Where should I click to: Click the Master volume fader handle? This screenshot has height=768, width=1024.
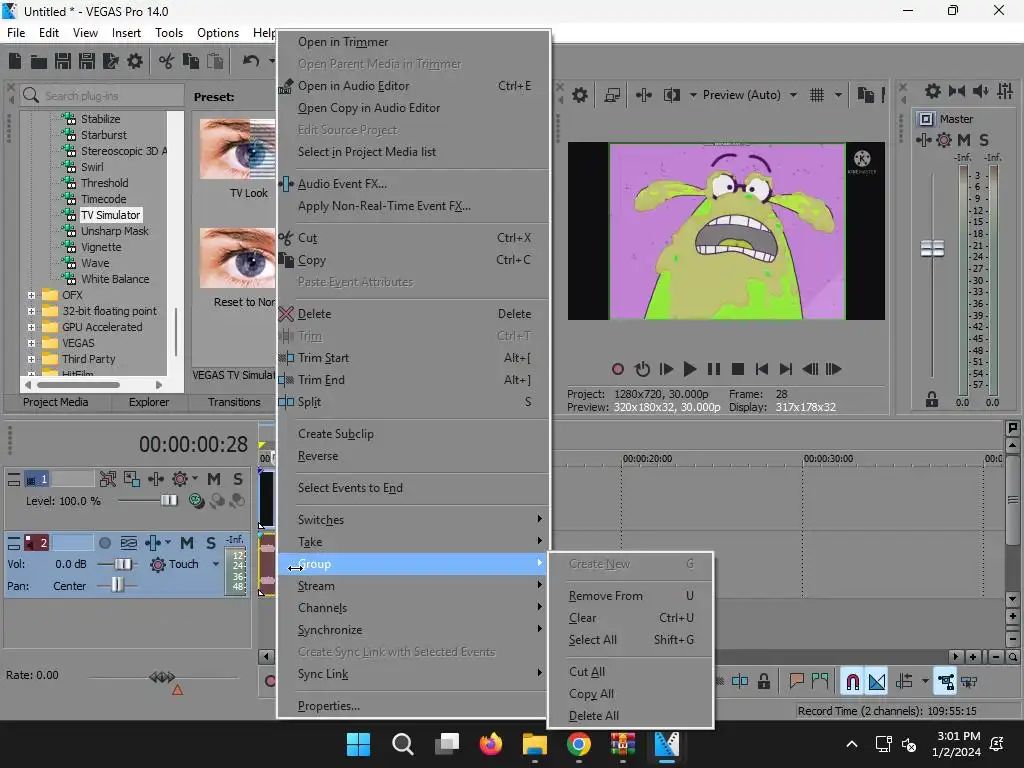click(932, 248)
